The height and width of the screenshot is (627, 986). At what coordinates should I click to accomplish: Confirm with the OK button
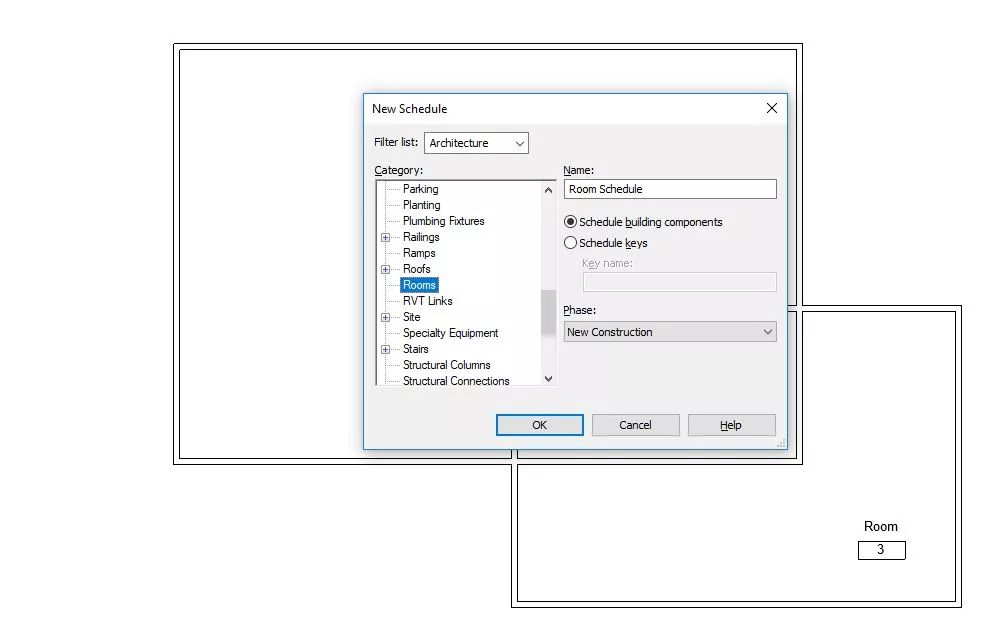540,425
